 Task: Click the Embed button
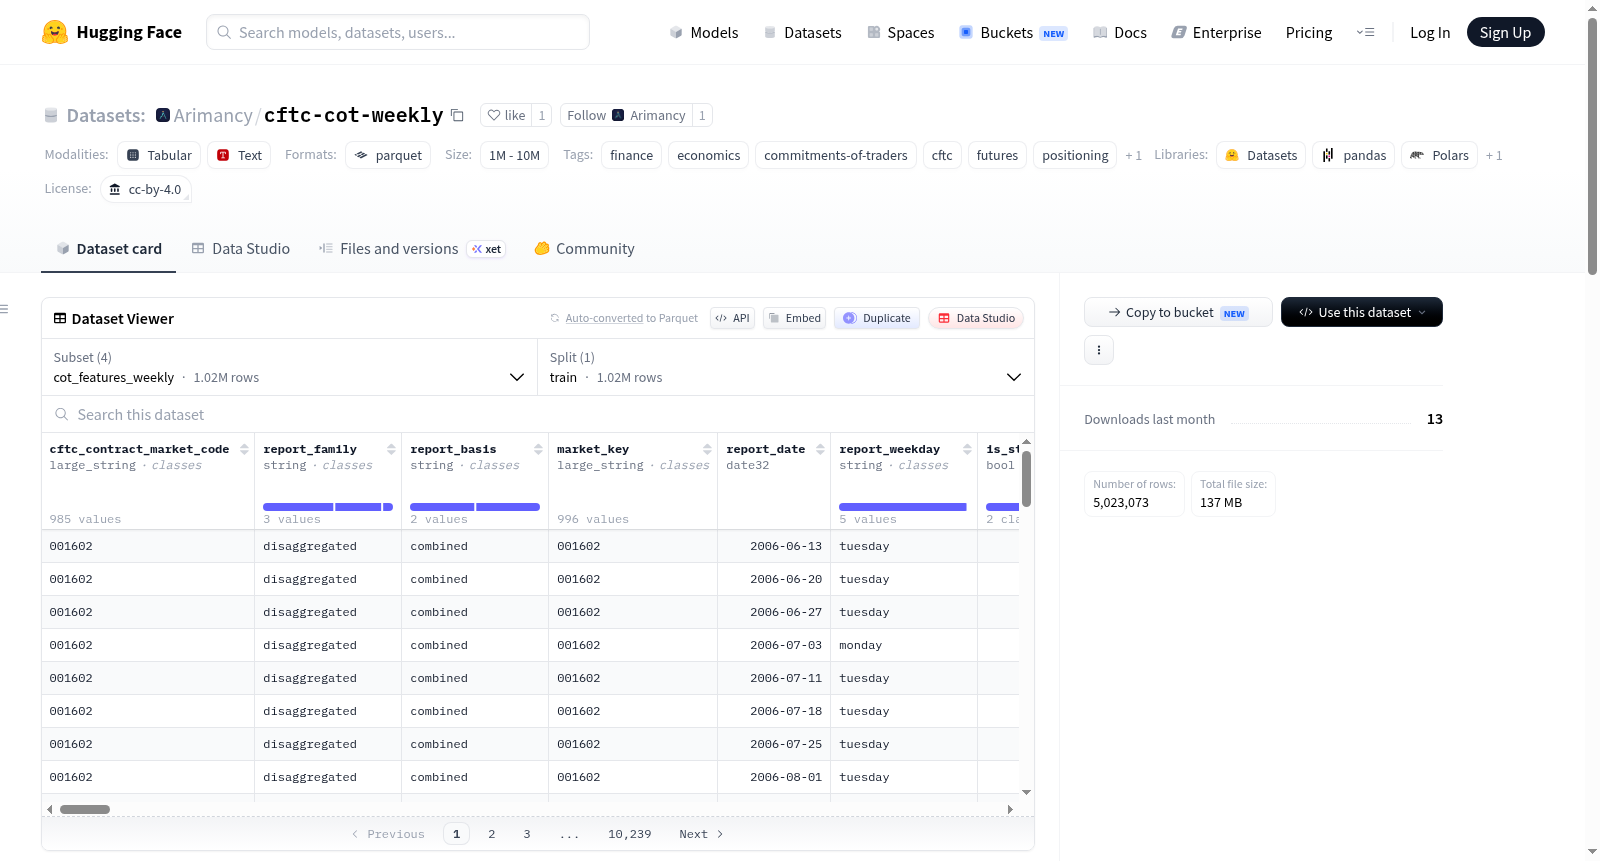pos(794,318)
